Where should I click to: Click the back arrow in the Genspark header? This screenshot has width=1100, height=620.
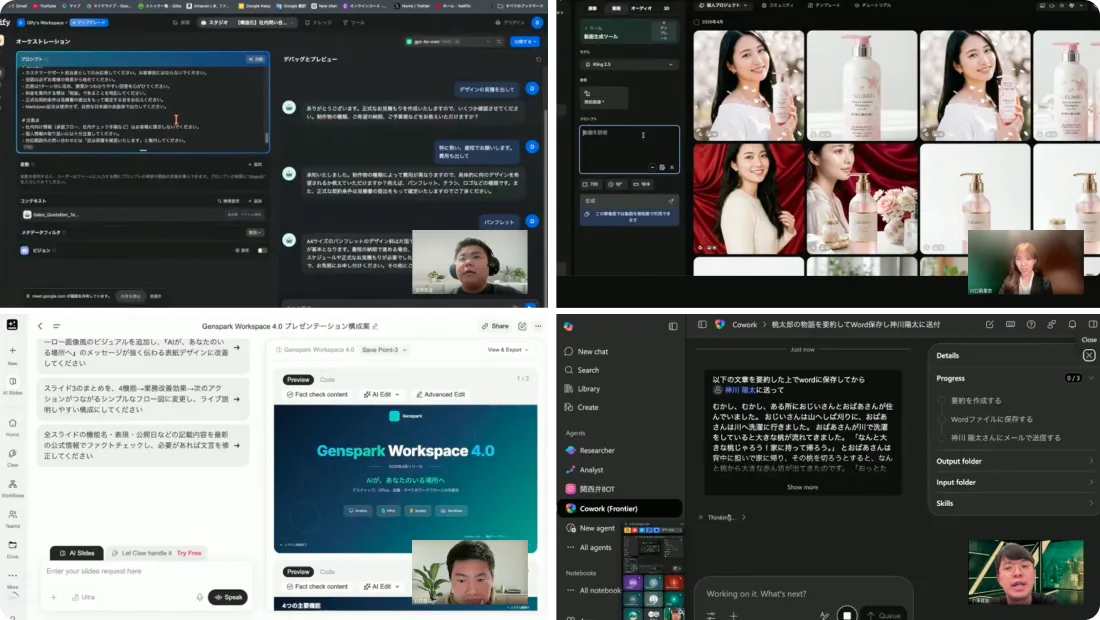(40, 326)
